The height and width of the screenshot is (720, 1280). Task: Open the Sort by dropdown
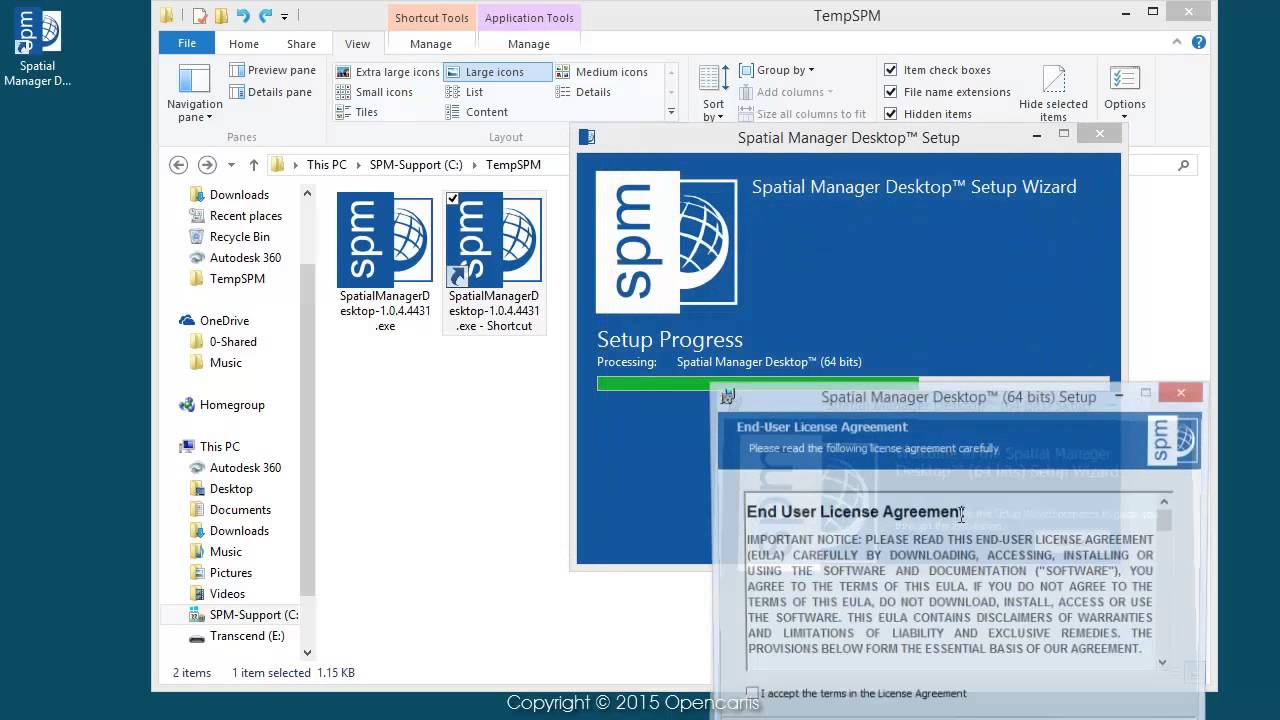pos(714,93)
